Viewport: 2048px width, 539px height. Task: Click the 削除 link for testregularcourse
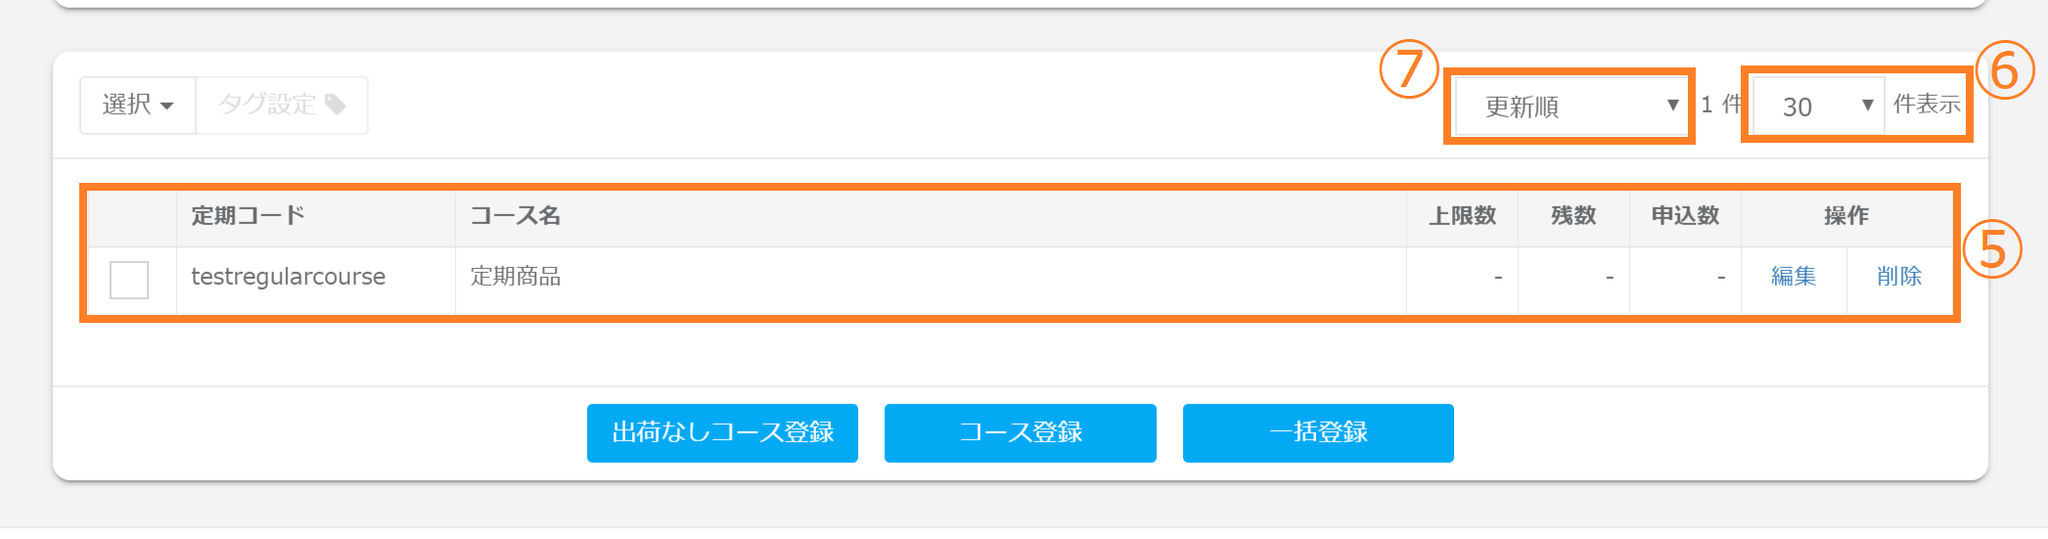[x=1899, y=277]
